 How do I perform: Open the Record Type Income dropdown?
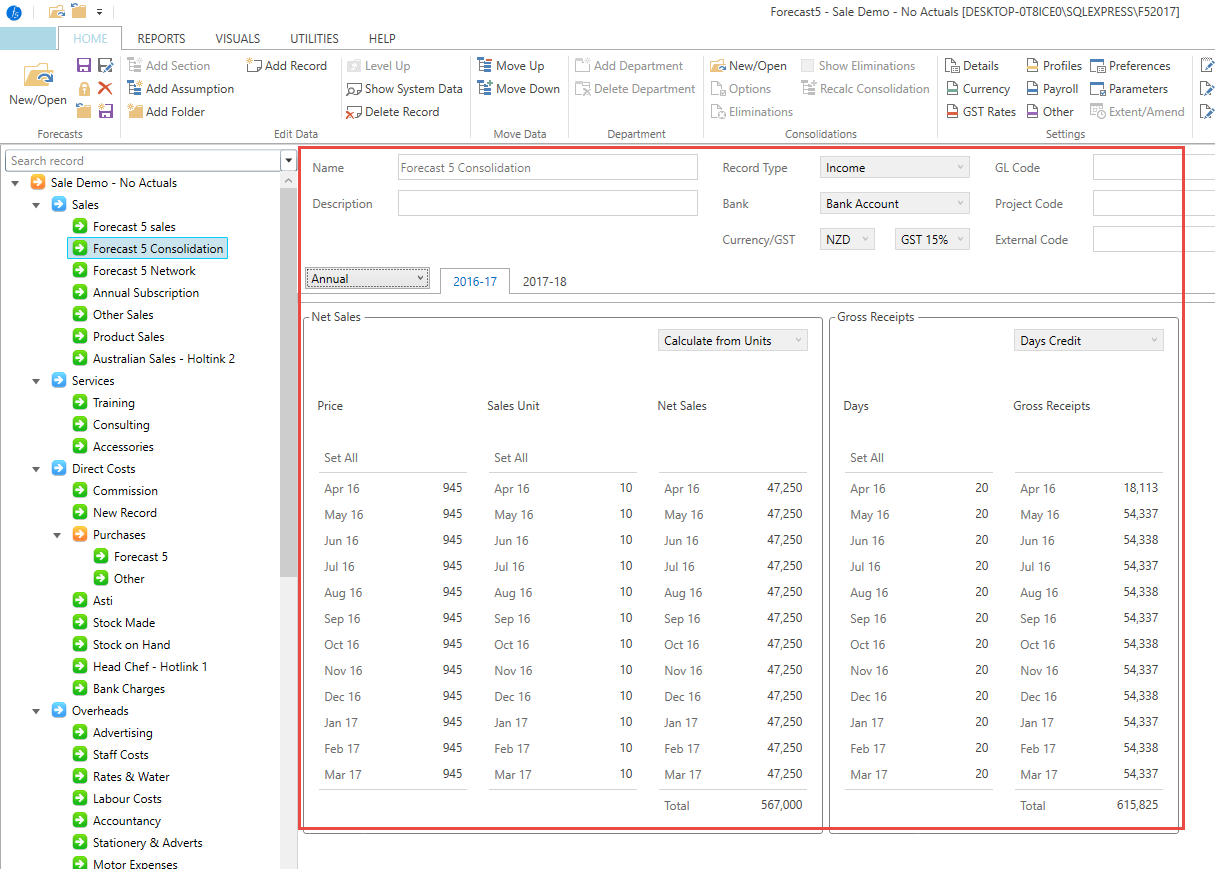click(x=894, y=168)
